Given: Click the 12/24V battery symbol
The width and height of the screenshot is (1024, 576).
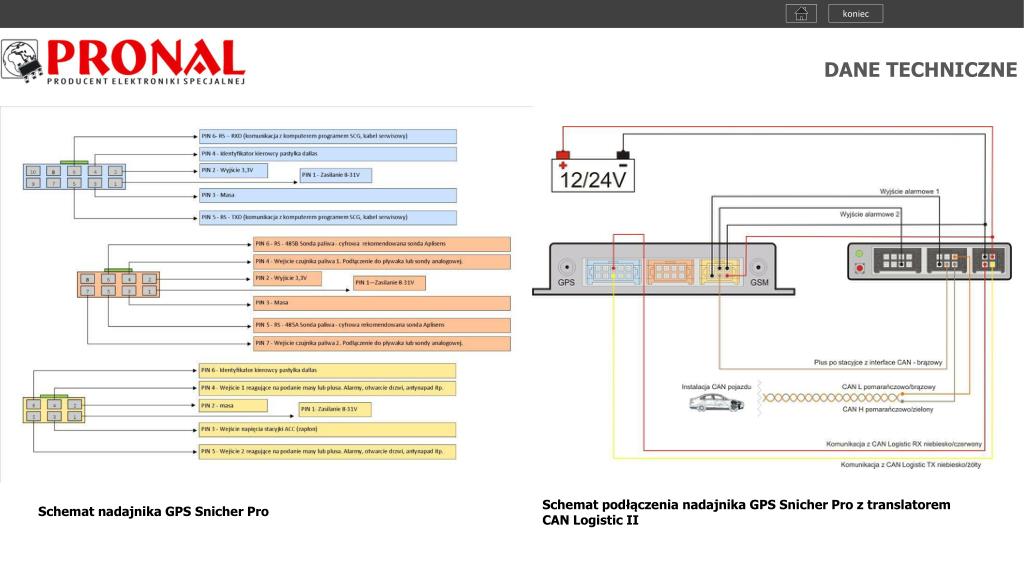Looking at the screenshot, I should click(592, 175).
